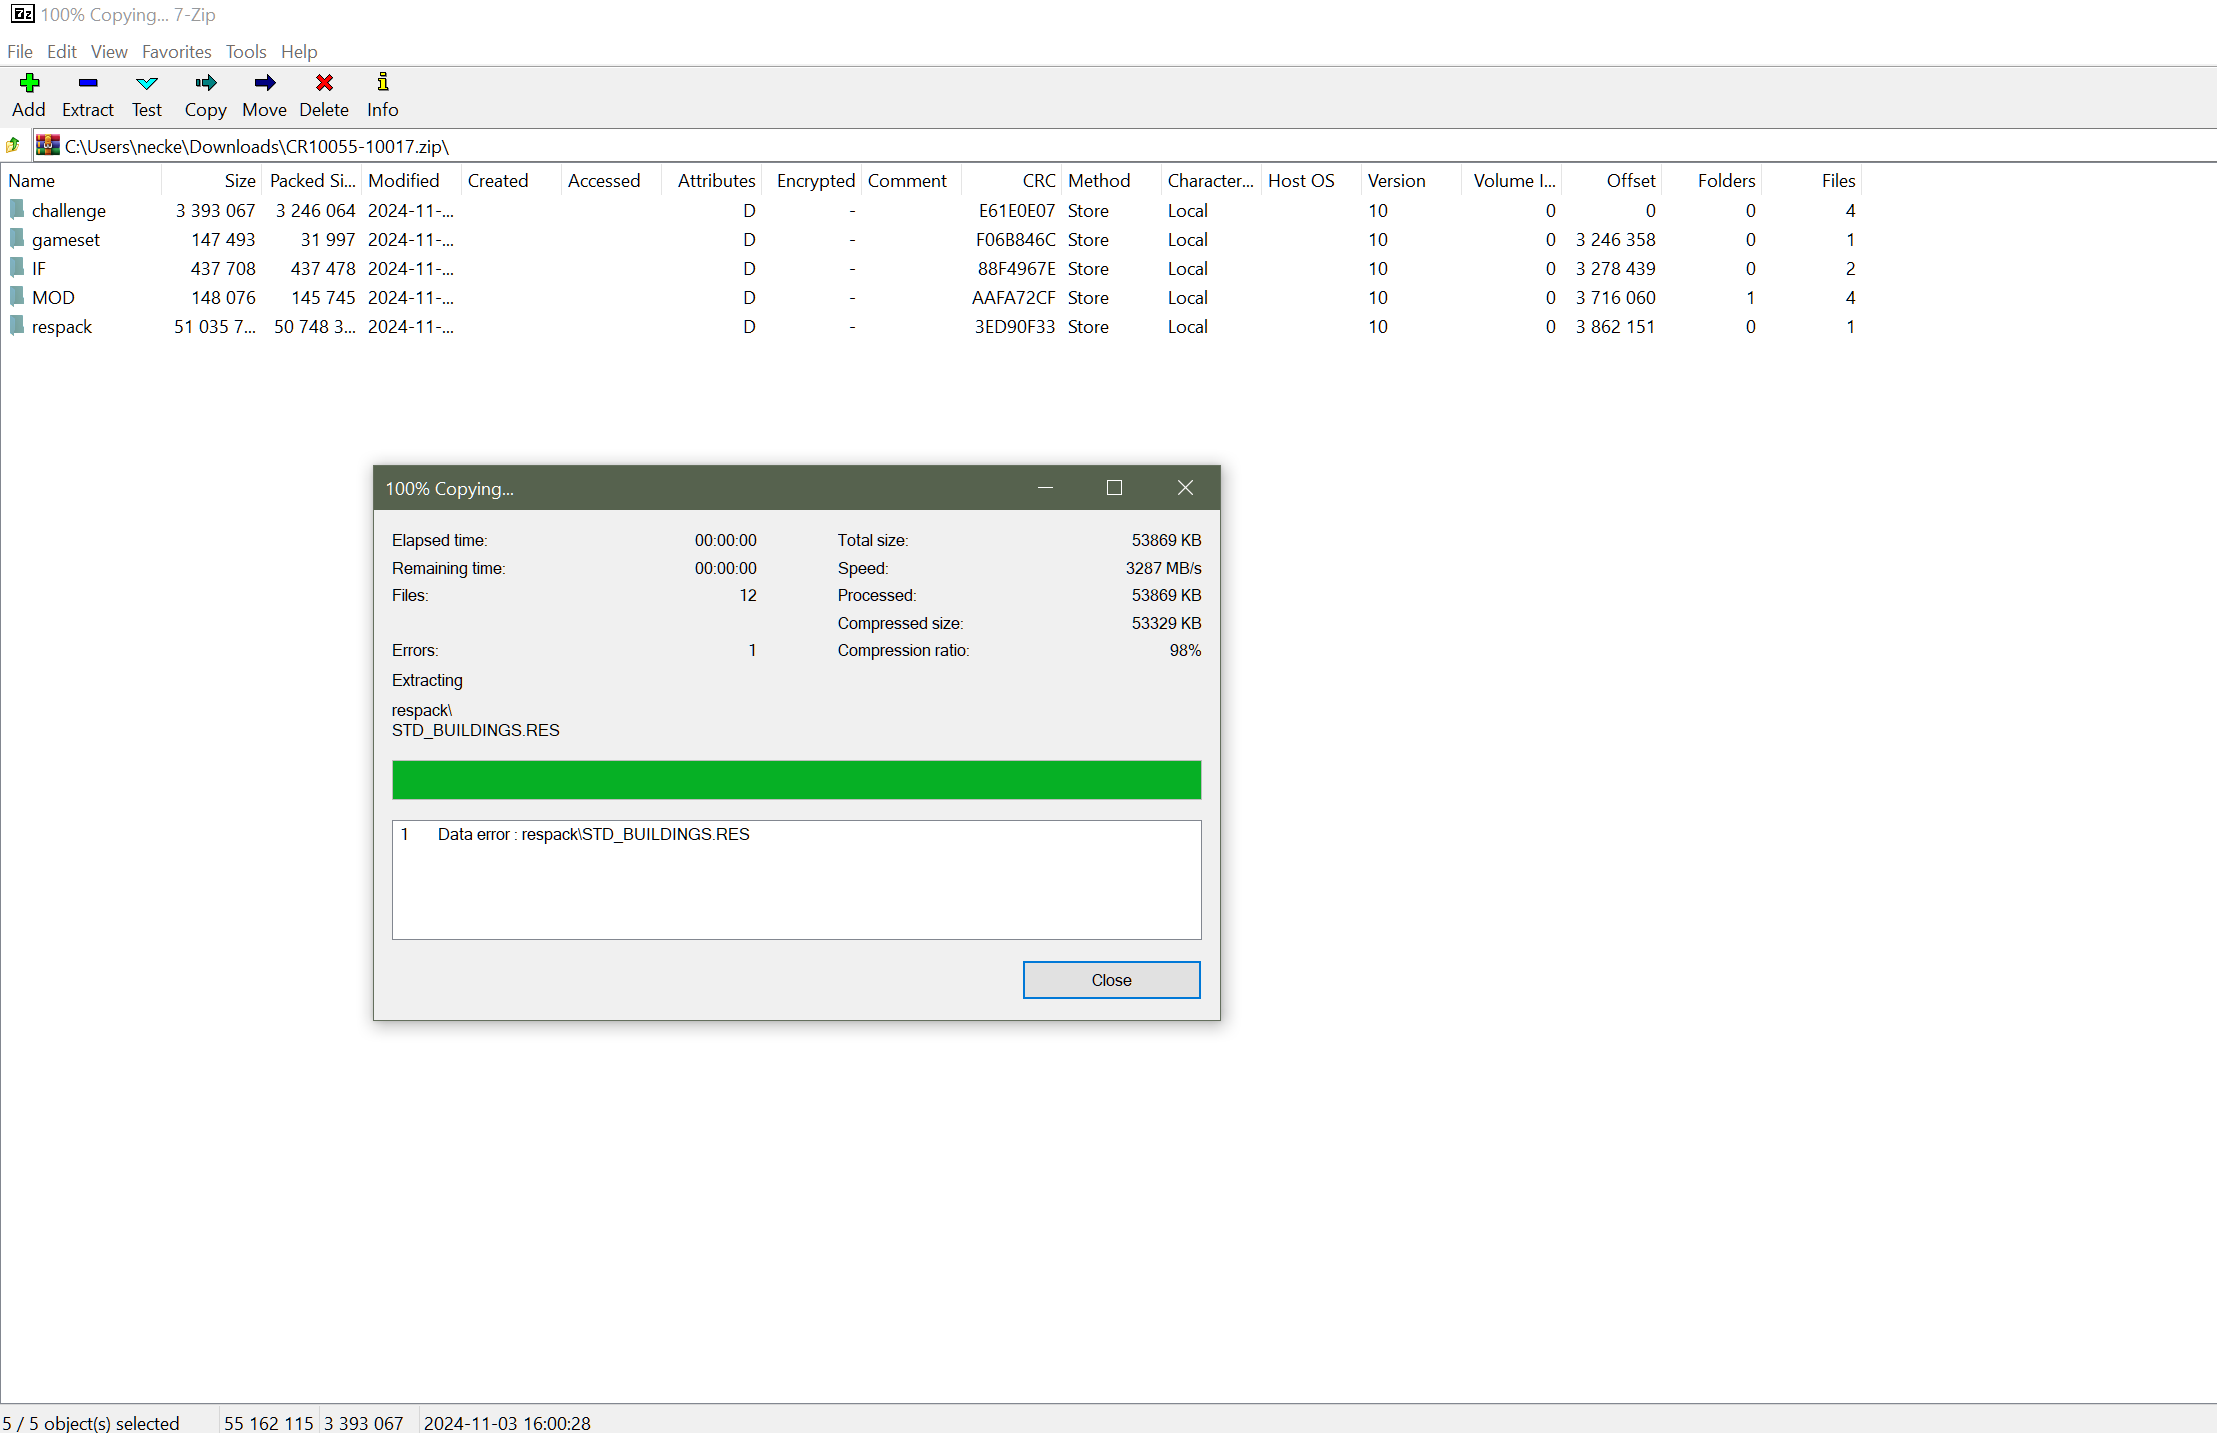Open the File menu

point(20,51)
